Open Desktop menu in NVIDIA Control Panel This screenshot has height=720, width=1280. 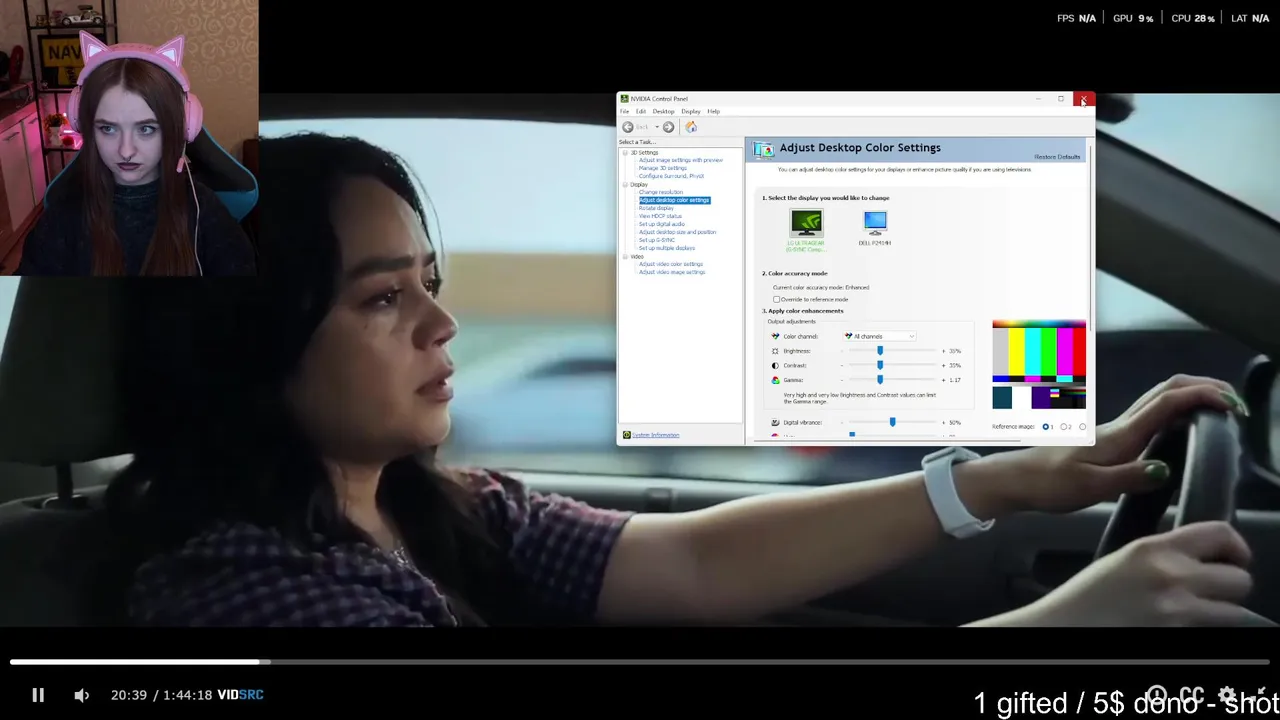(x=664, y=111)
